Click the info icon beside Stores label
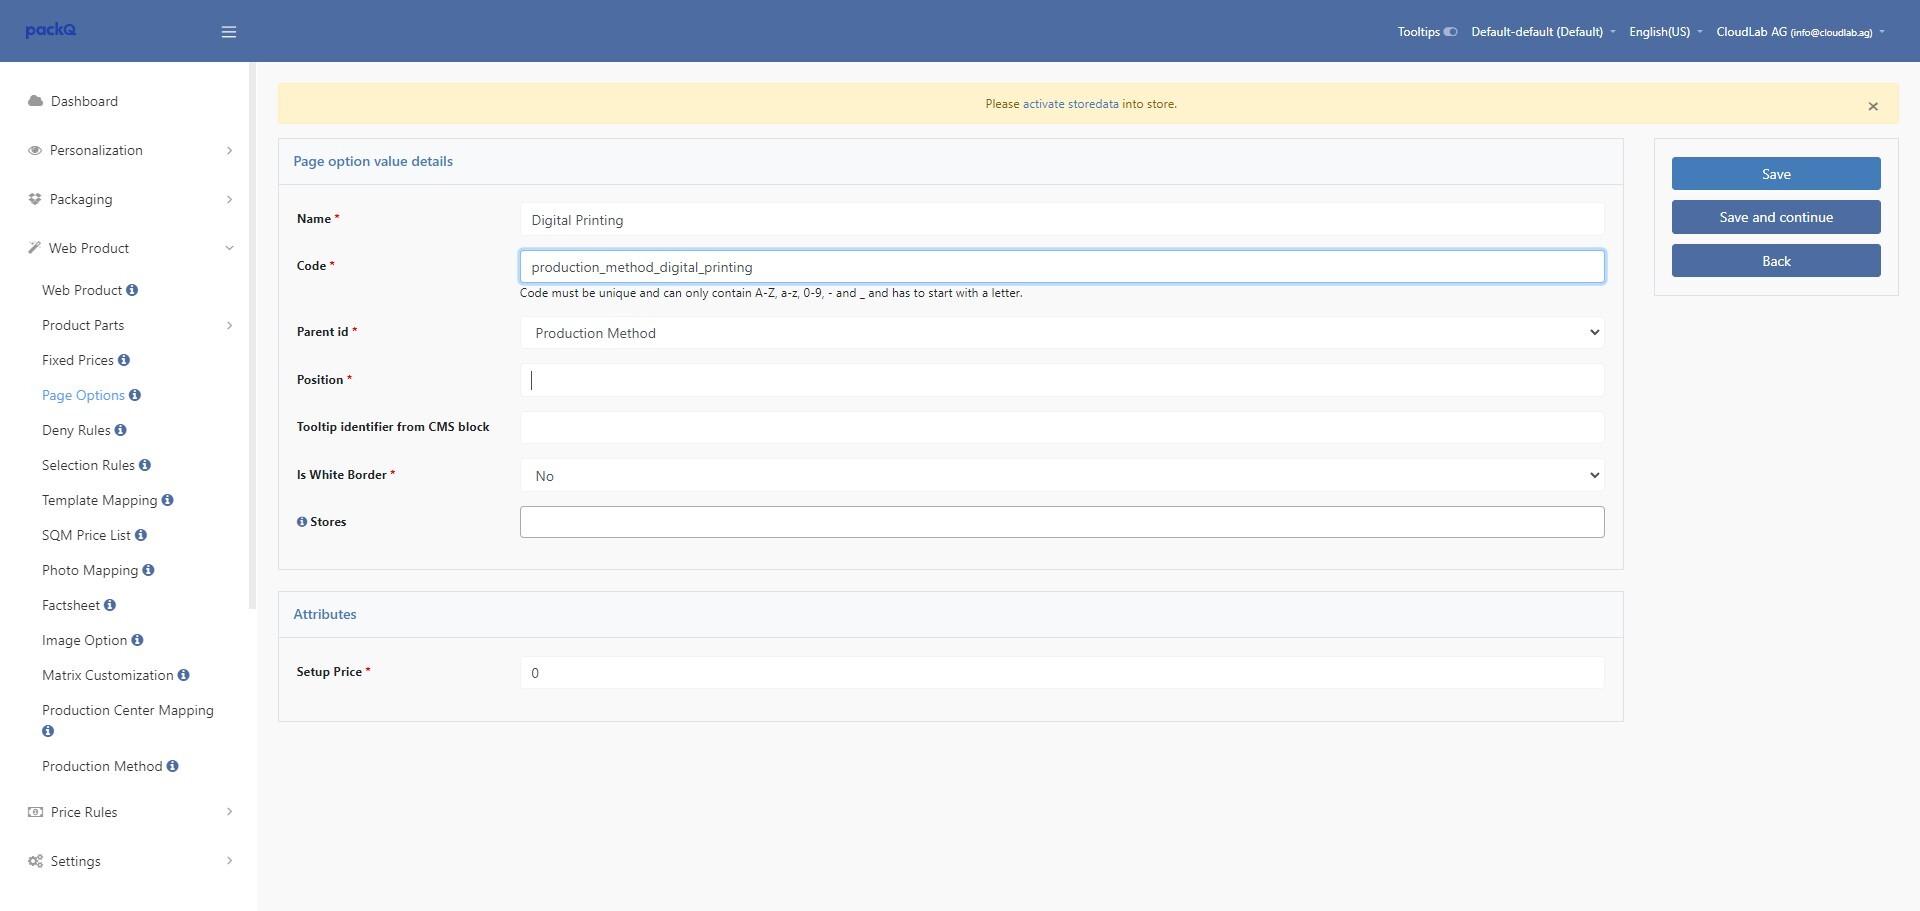 pos(302,522)
